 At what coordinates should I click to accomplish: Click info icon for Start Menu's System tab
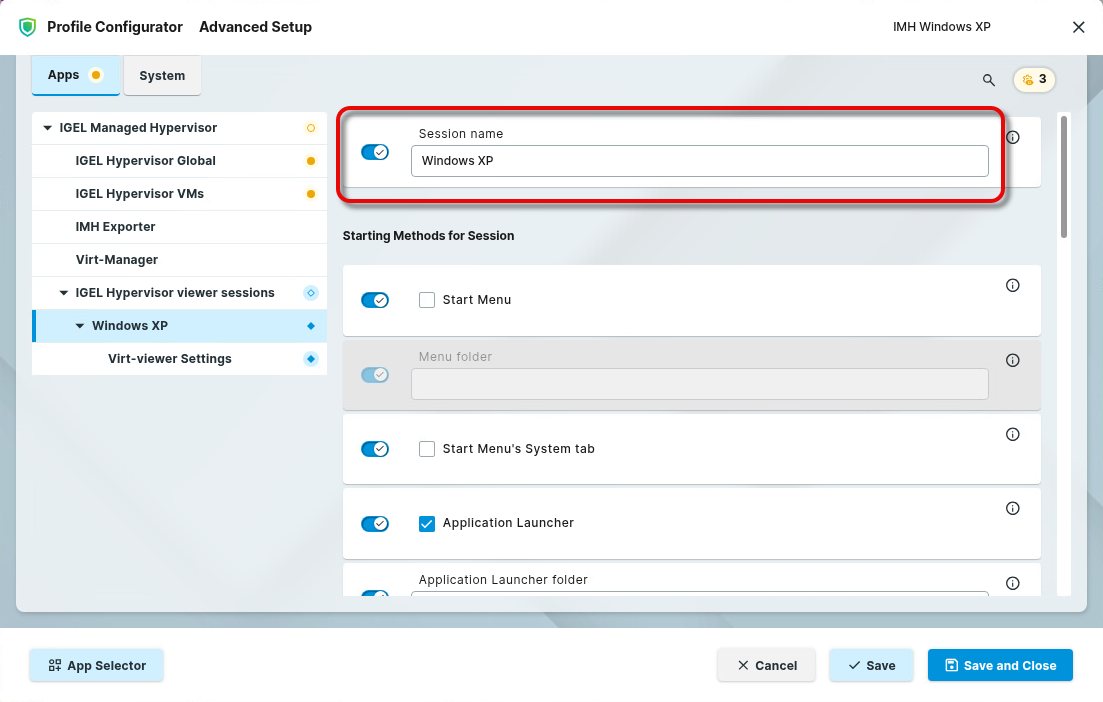click(x=1012, y=434)
